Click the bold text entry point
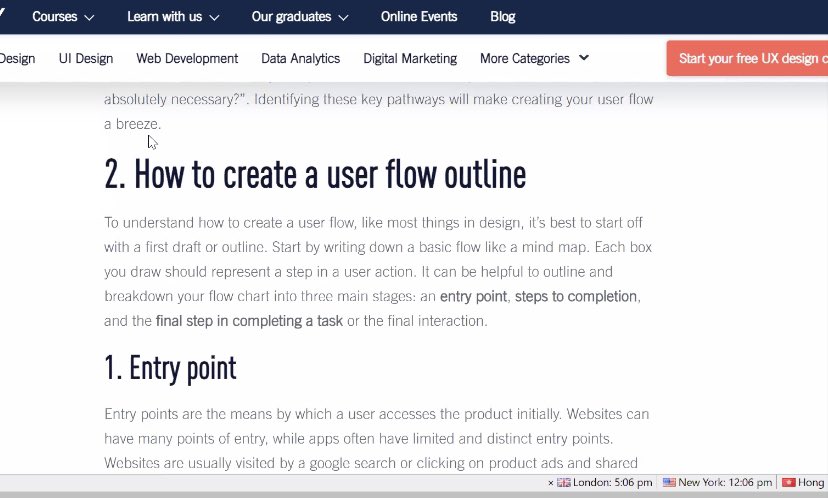 click(473, 296)
